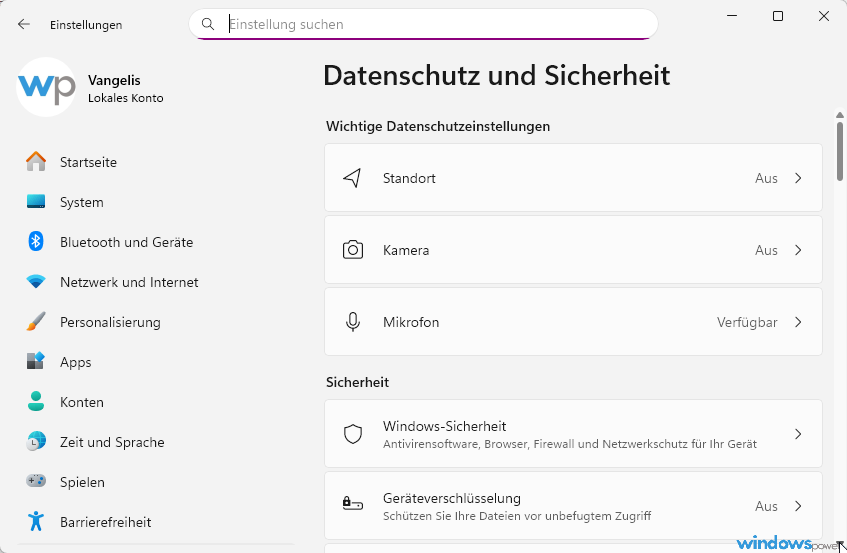Expand the Mikrofon row chevron

tap(798, 322)
